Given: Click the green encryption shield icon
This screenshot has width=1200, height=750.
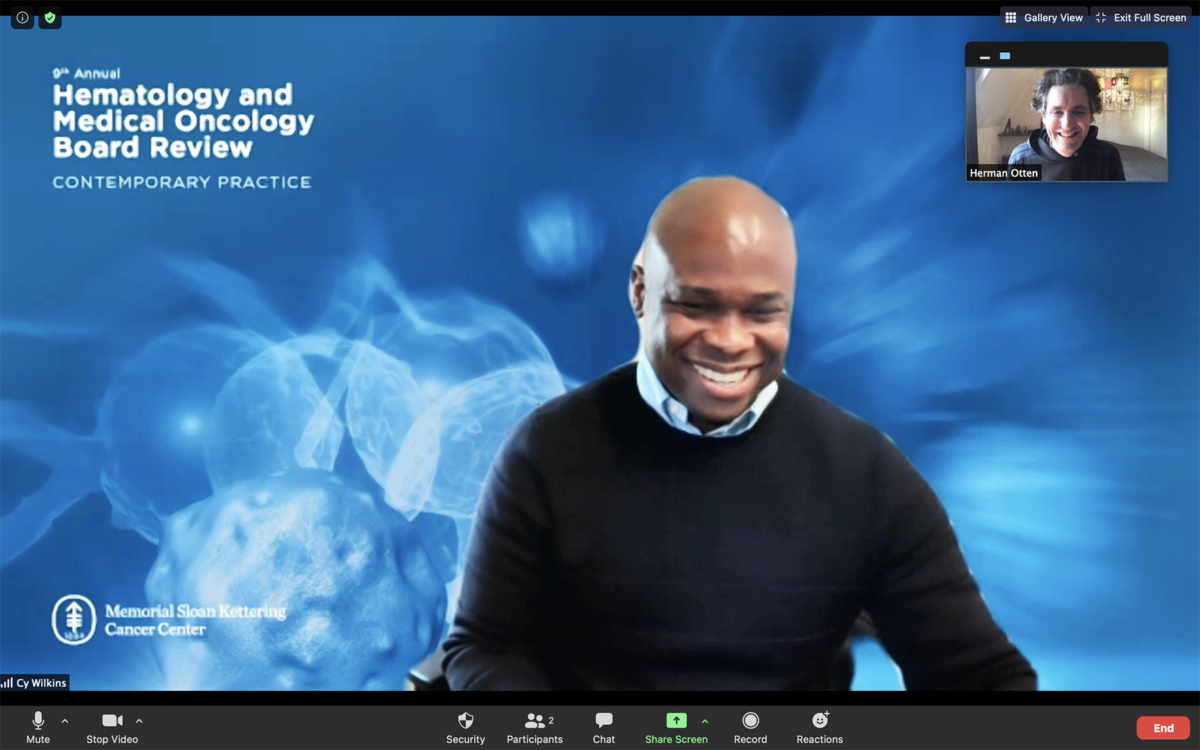Looking at the screenshot, I should (50, 18).
